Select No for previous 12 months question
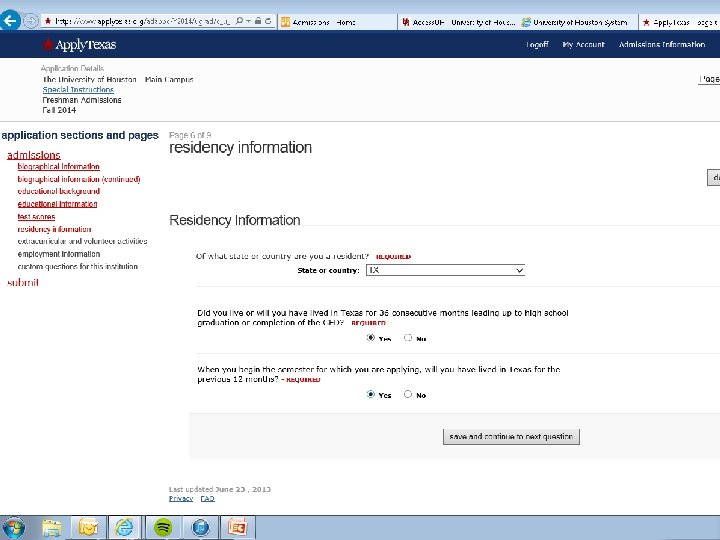Screen dimensions: 720x540 coord(408,394)
